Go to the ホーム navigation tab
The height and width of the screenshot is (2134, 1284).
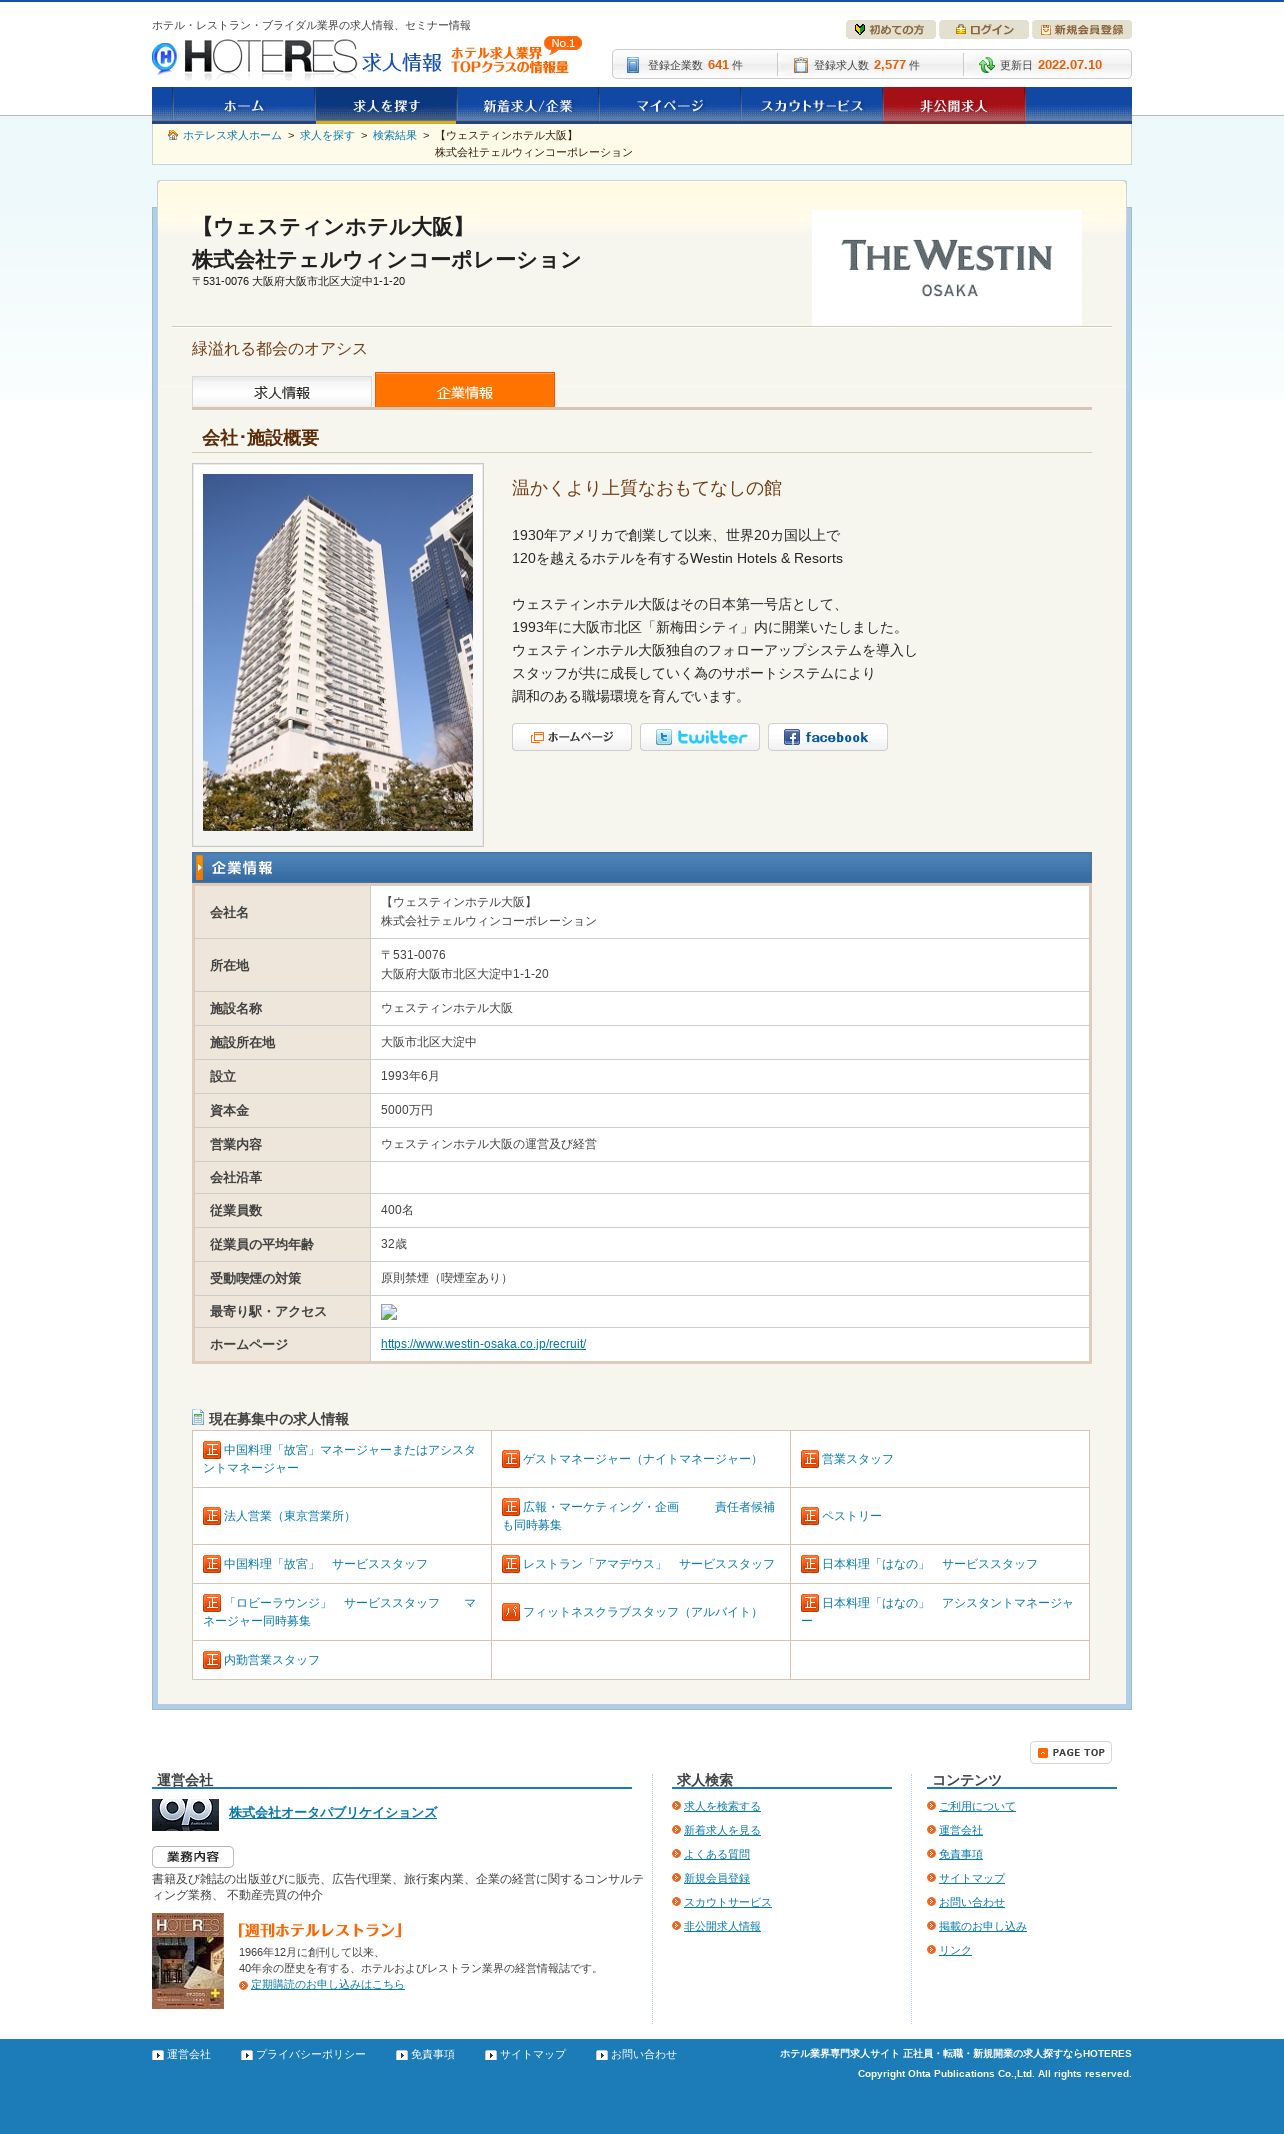pos(244,105)
